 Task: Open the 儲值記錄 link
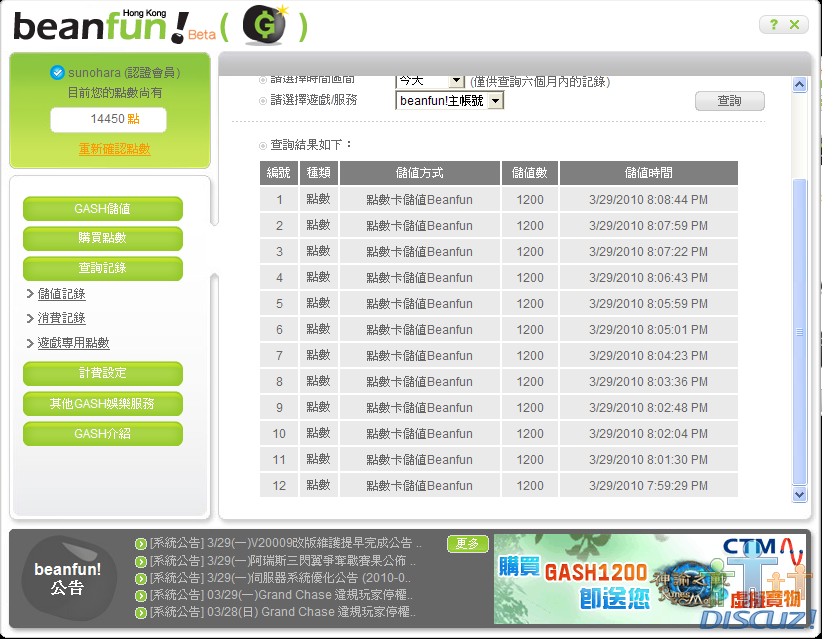(x=61, y=294)
